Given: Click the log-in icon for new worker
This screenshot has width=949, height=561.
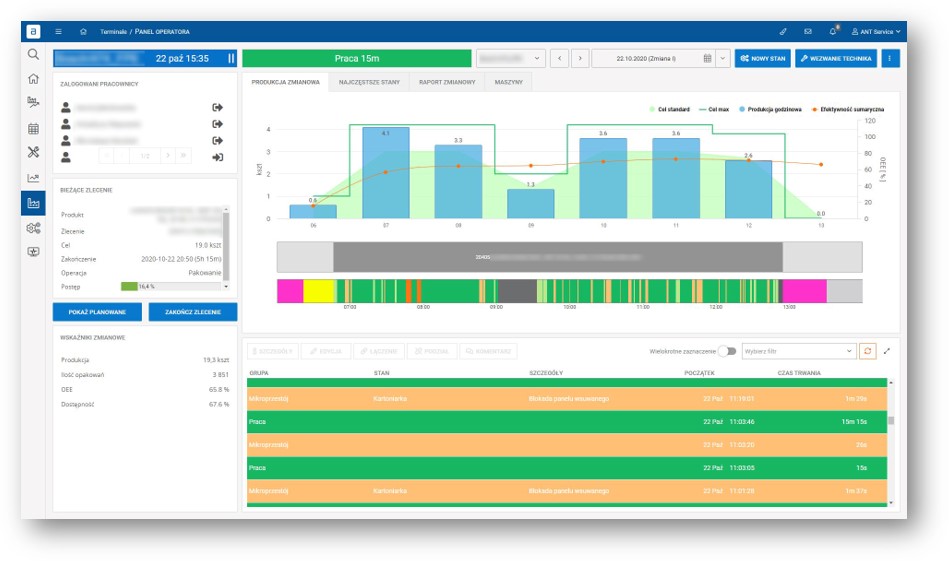Looking at the screenshot, I should (217, 157).
